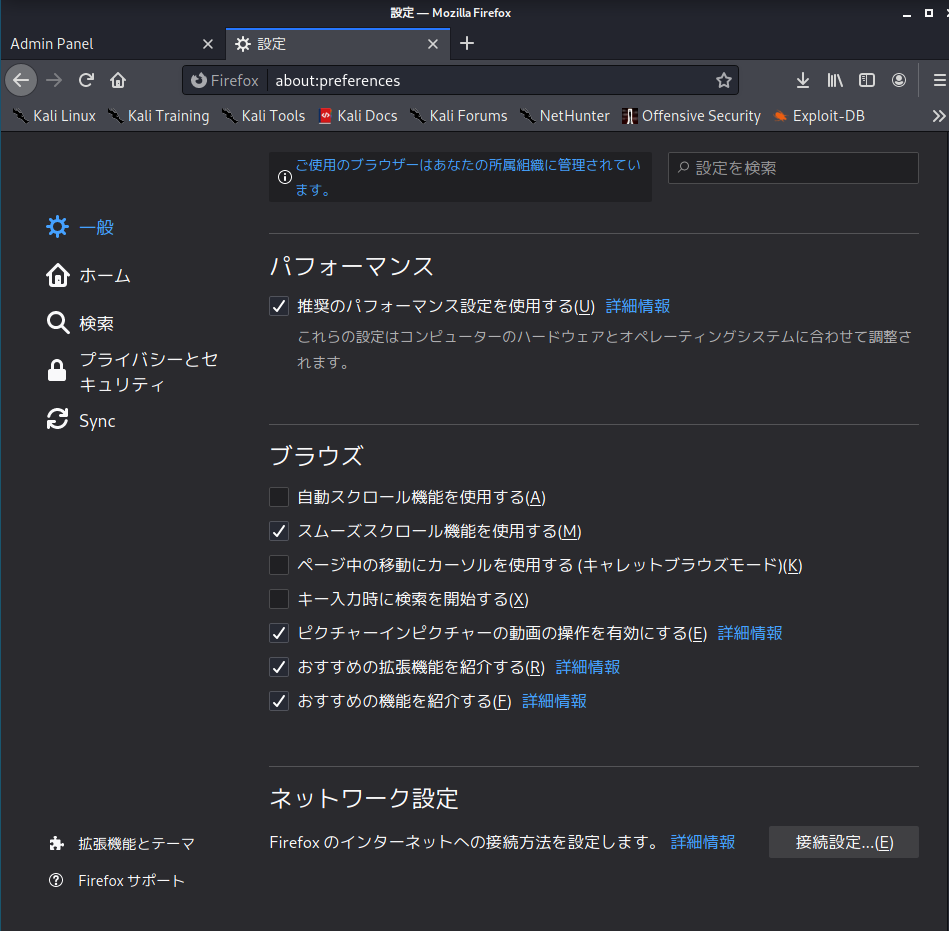Image resolution: width=949 pixels, height=931 pixels.
Task: Click the 設定を検索 search field
Action: pyautogui.click(x=793, y=168)
